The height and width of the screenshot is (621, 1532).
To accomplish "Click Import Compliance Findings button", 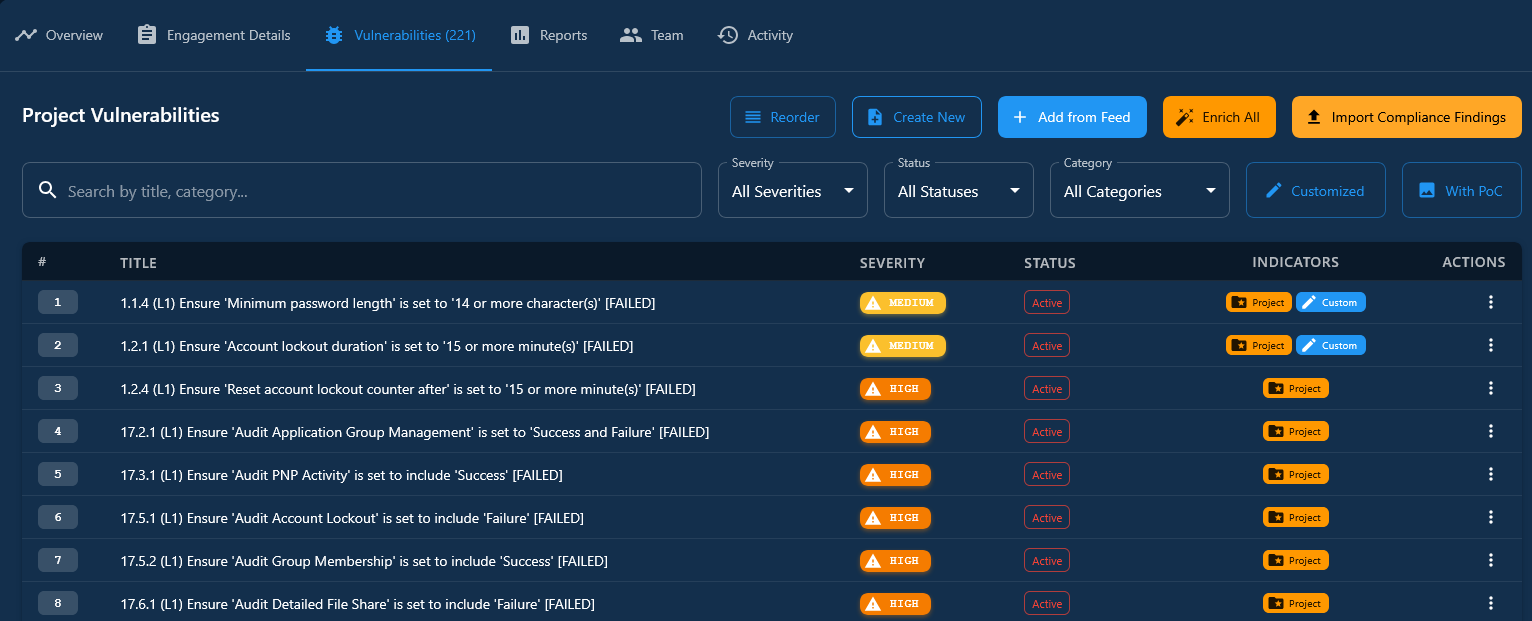I will pyautogui.click(x=1407, y=117).
